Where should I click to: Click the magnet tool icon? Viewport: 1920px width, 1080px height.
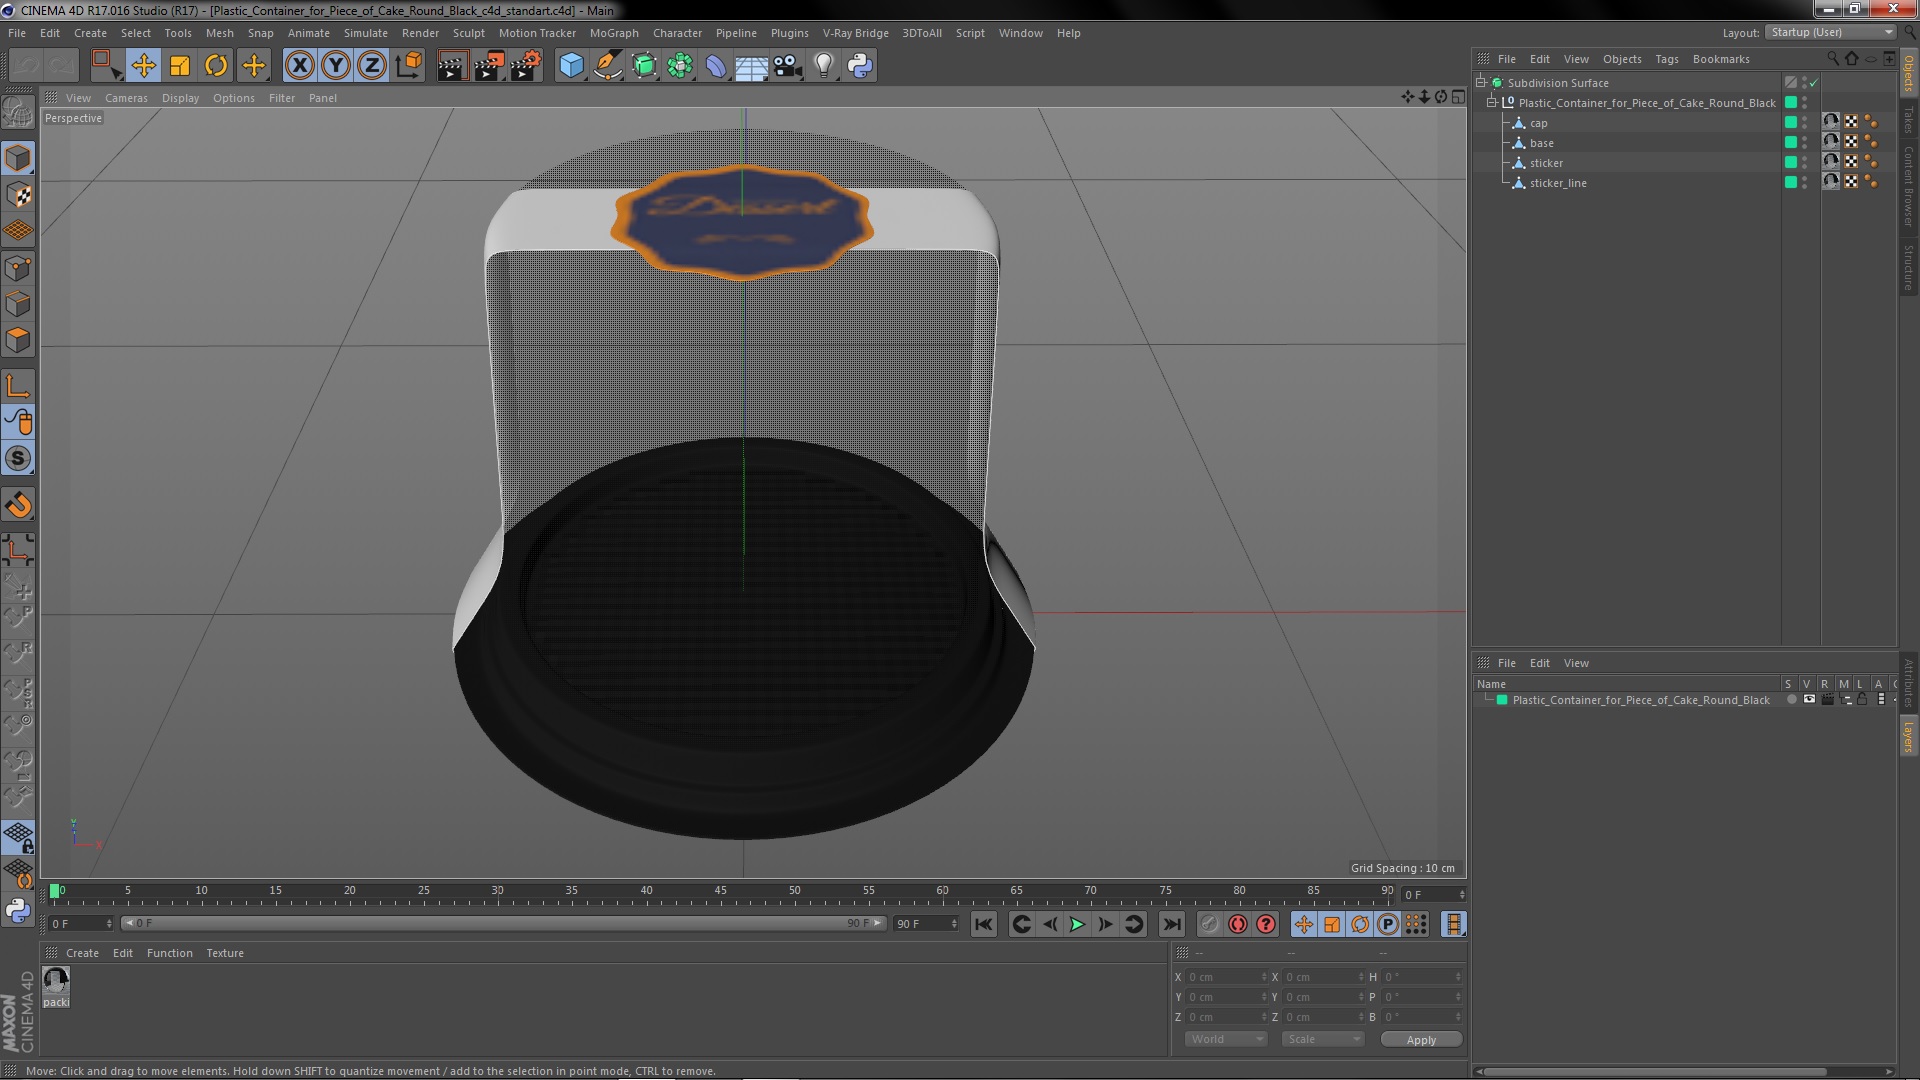pyautogui.click(x=18, y=505)
